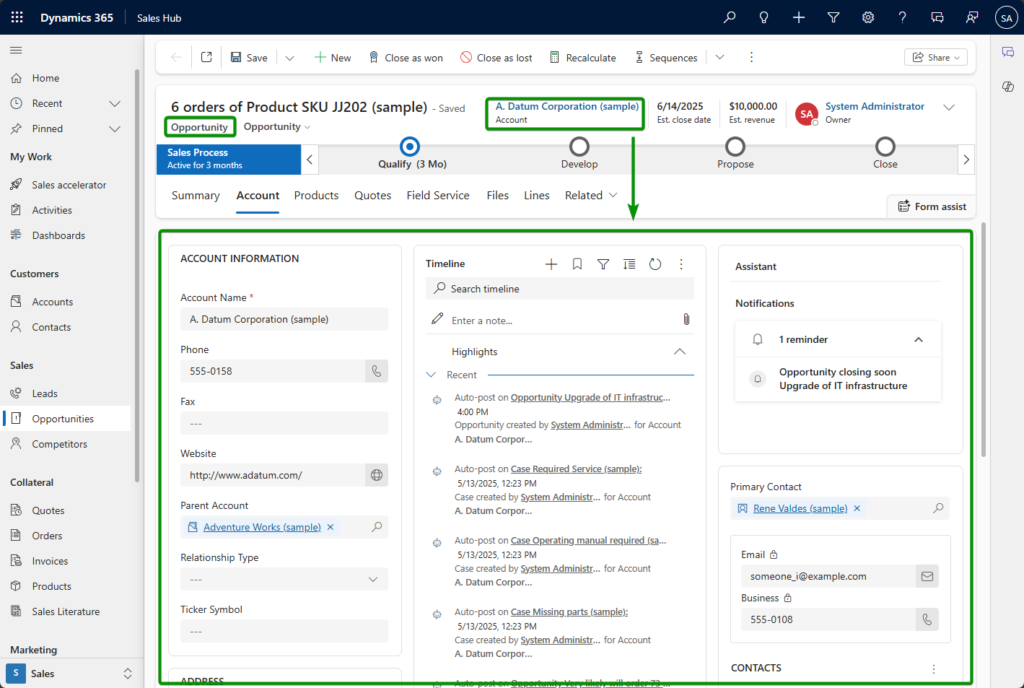Click Close as won button
This screenshot has height=688, width=1024.
point(406,57)
